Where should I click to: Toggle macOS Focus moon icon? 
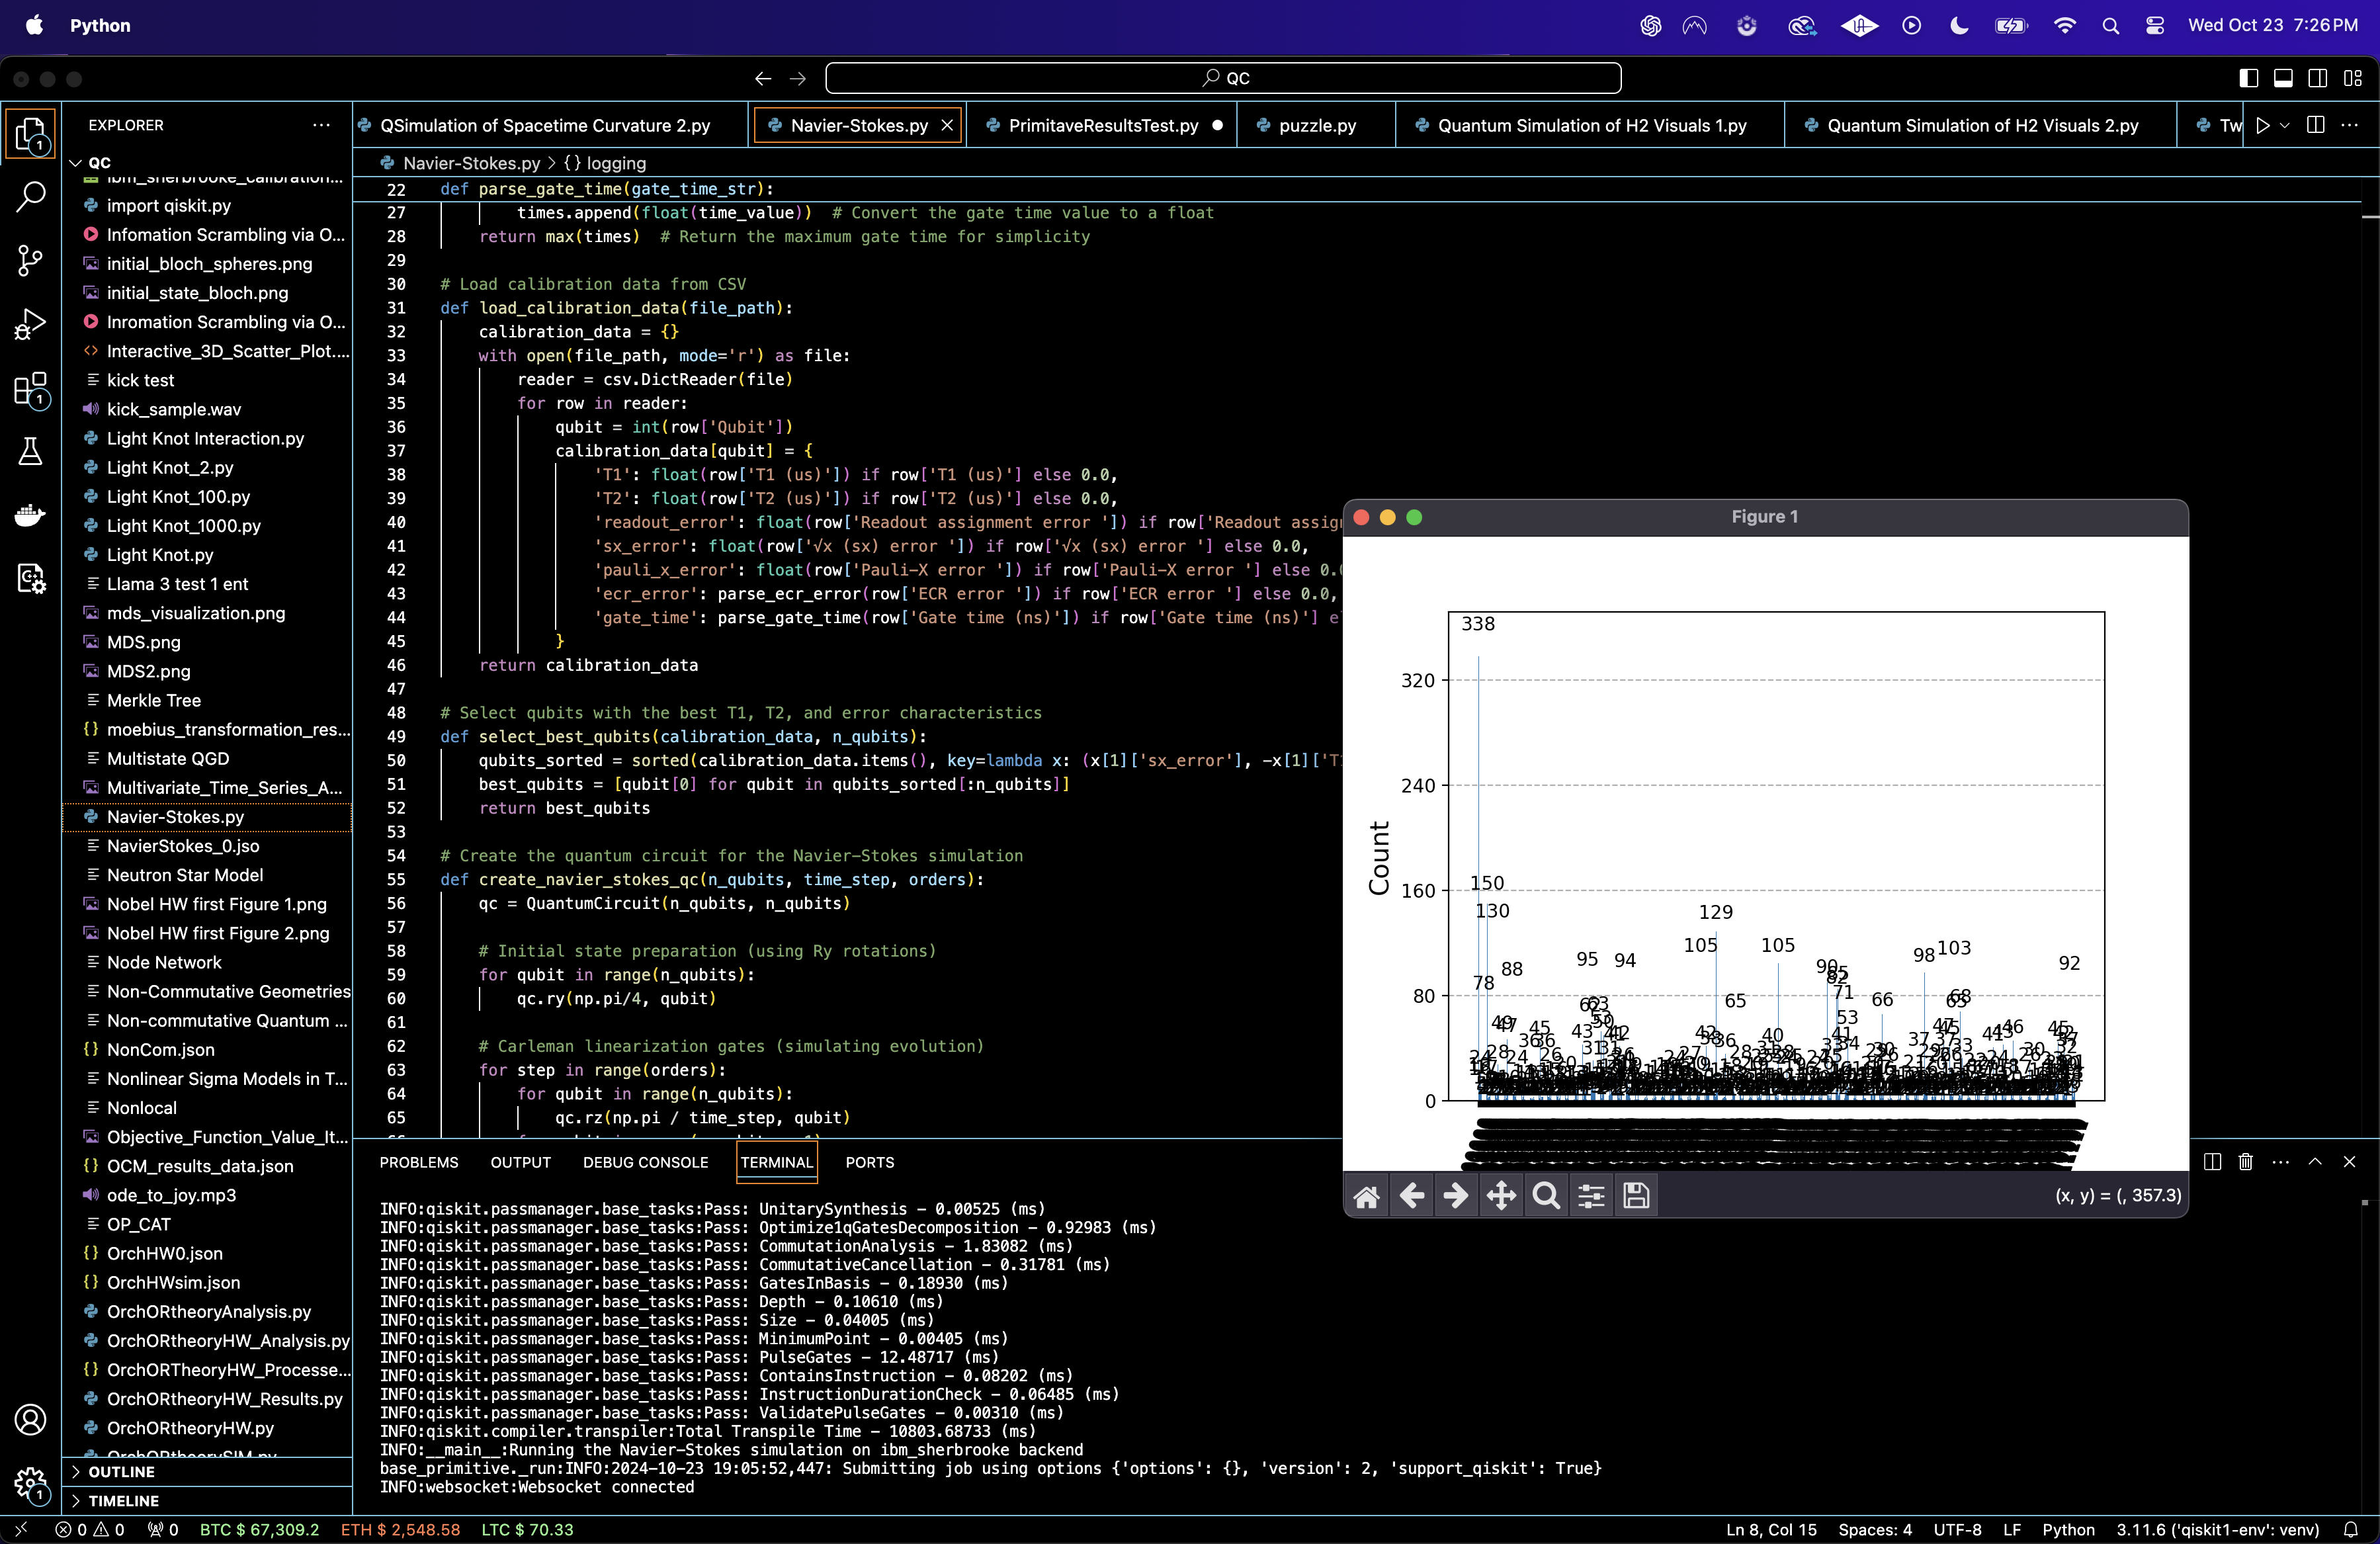[x=1960, y=26]
